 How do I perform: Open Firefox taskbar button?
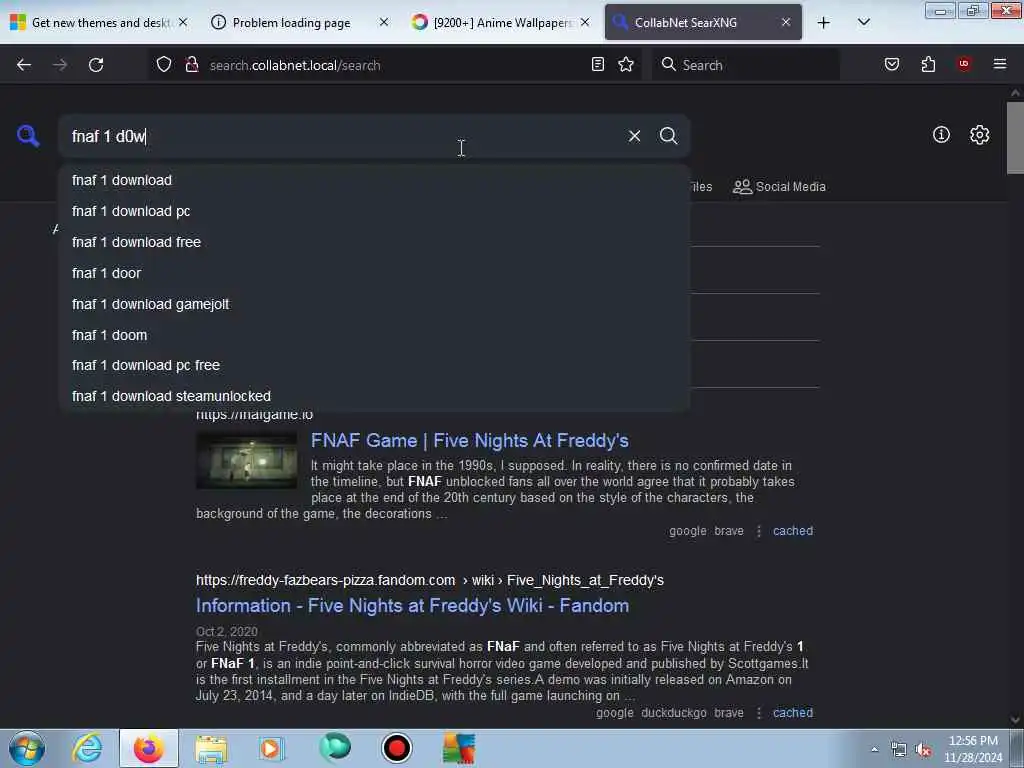pos(149,748)
